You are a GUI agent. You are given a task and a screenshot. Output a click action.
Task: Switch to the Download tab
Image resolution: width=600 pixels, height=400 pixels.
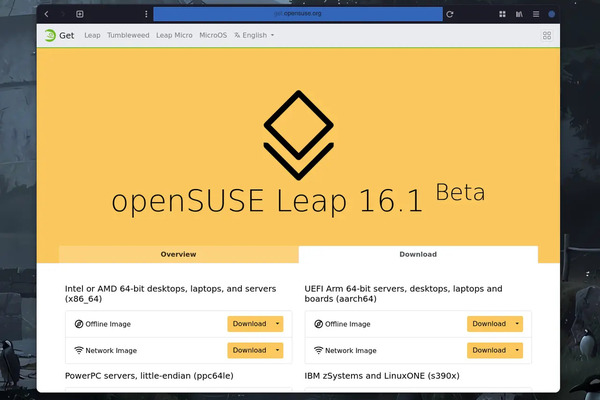click(418, 254)
